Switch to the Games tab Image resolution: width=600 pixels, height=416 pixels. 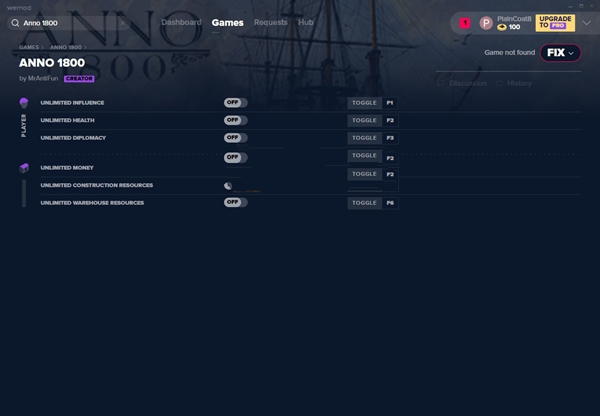point(227,23)
